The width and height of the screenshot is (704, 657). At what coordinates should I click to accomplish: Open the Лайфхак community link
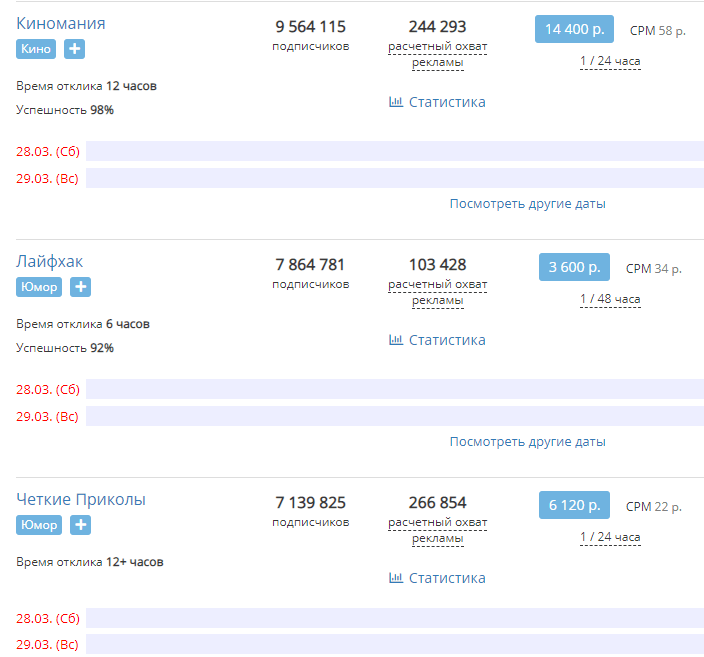(49, 261)
